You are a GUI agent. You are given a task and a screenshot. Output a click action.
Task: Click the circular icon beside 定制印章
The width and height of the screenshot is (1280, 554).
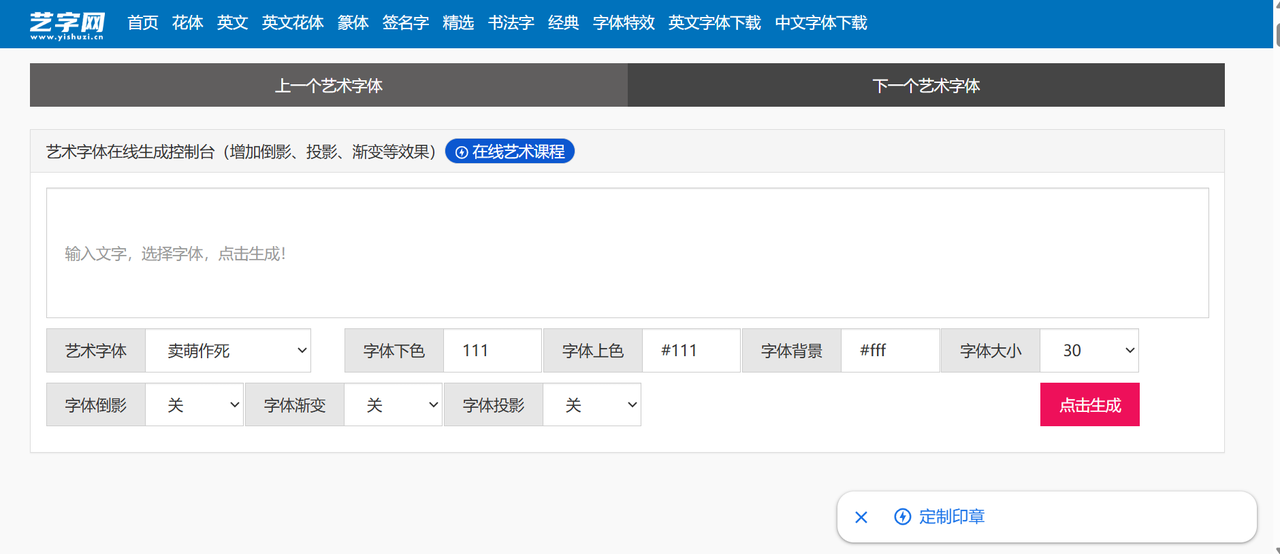[x=902, y=517]
